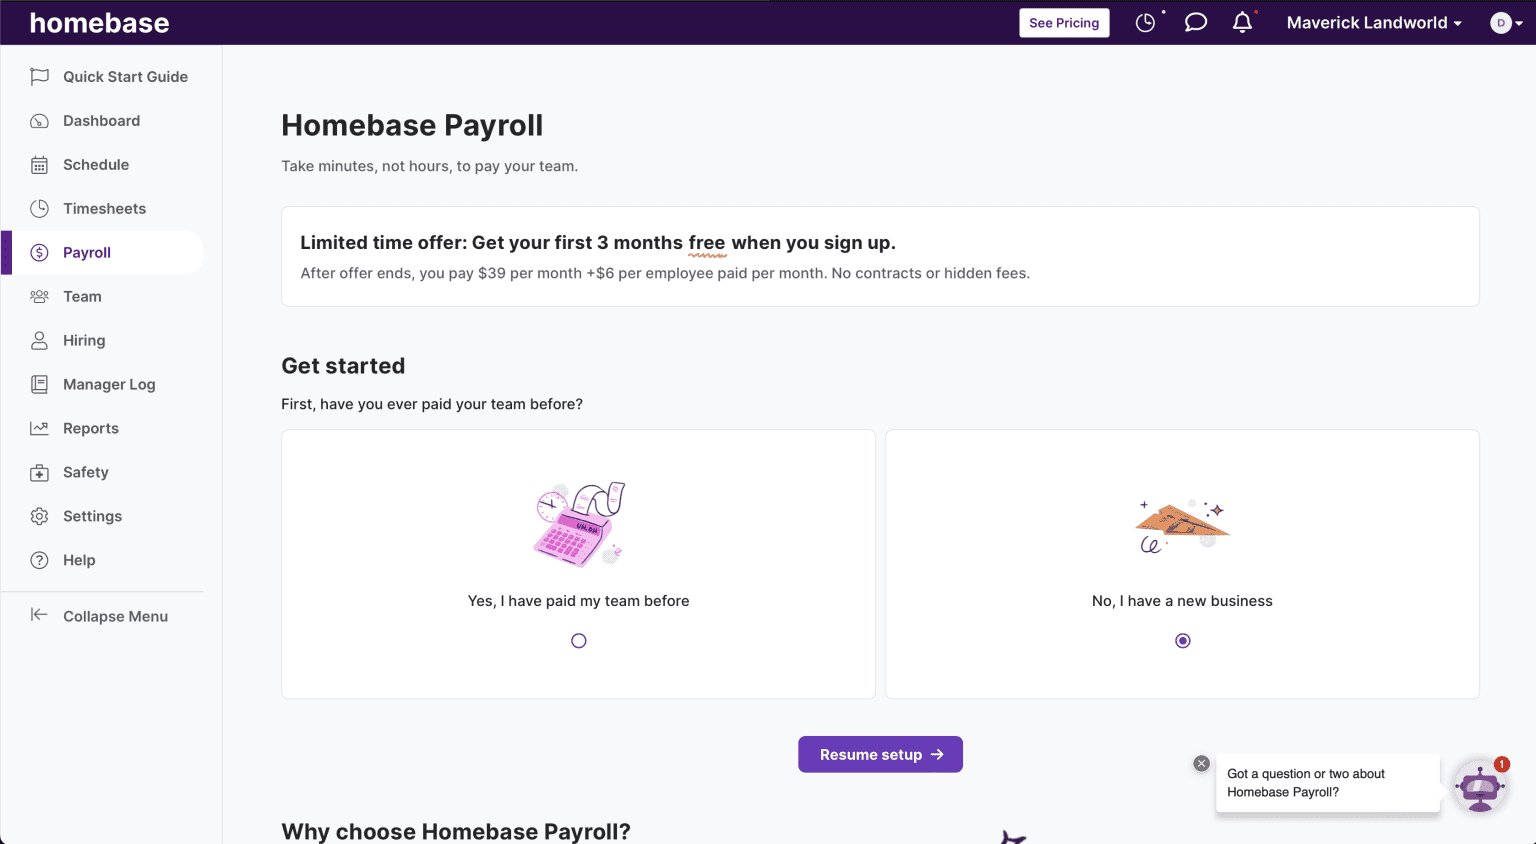
Task: Open the Quick Start Guide
Action: point(125,76)
